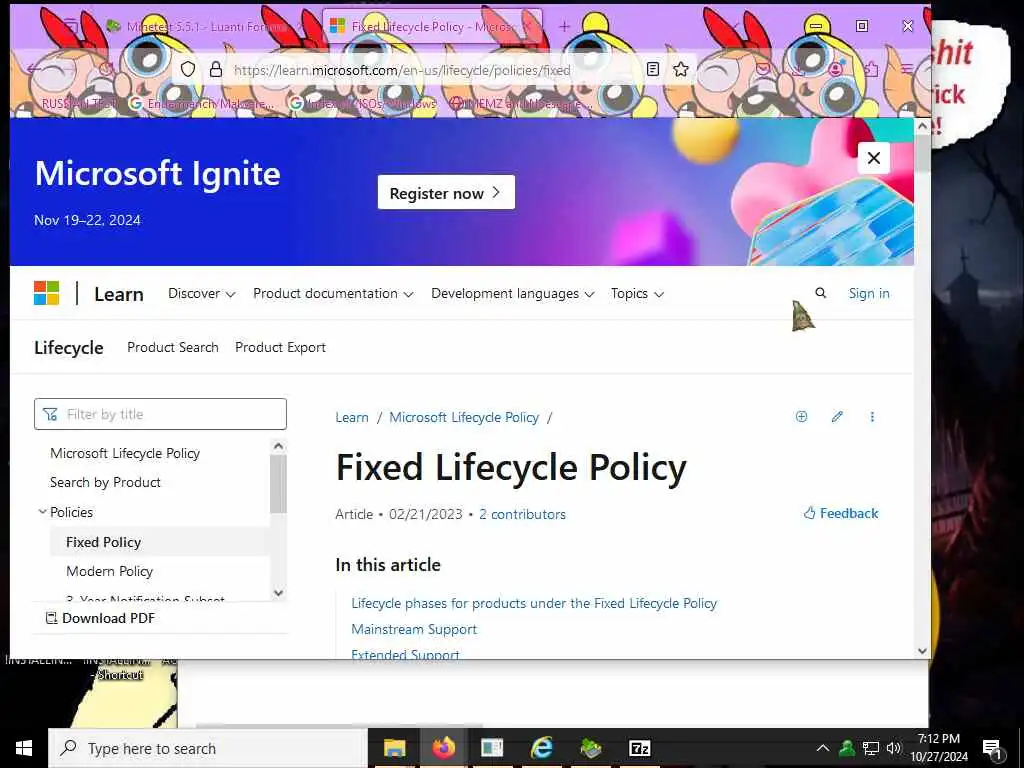Image resolution: width=1024 pixels, height=768 pixels.
Task: Click the Learn brand link
Action: pos(119,294)
